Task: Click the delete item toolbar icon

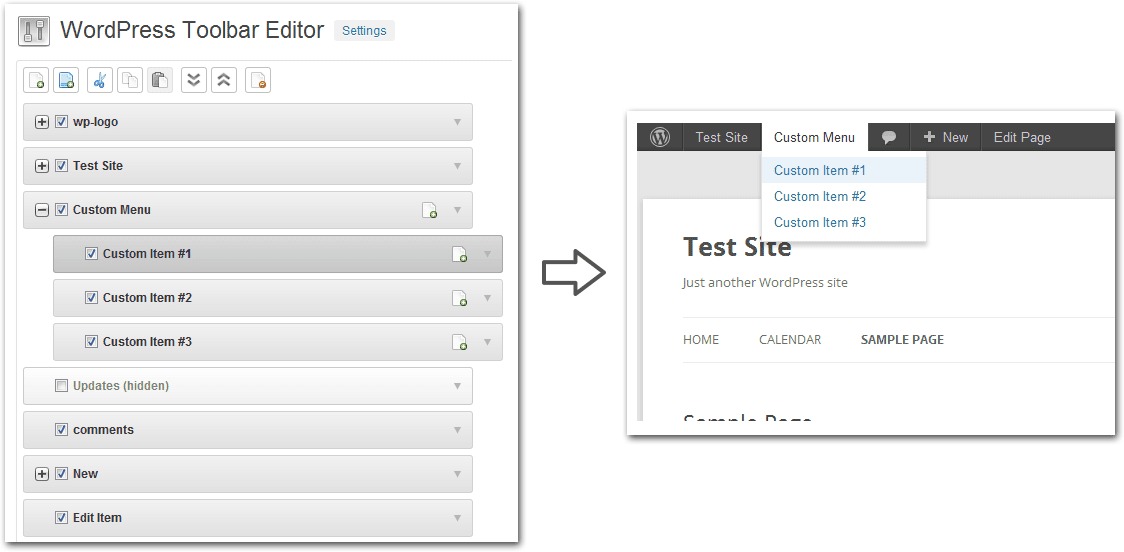Action: point(258,80)
